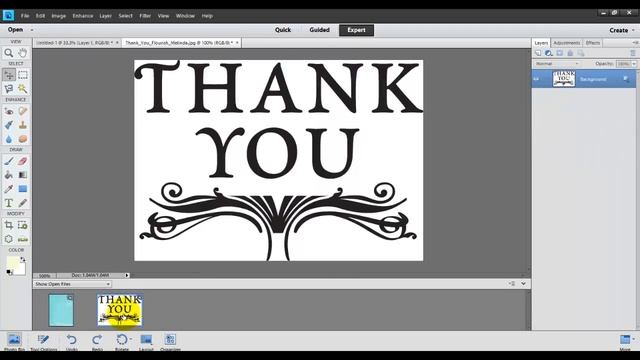Screen dimensions: 640x360
Task: Select the Zoom tool
Action: 9,53
